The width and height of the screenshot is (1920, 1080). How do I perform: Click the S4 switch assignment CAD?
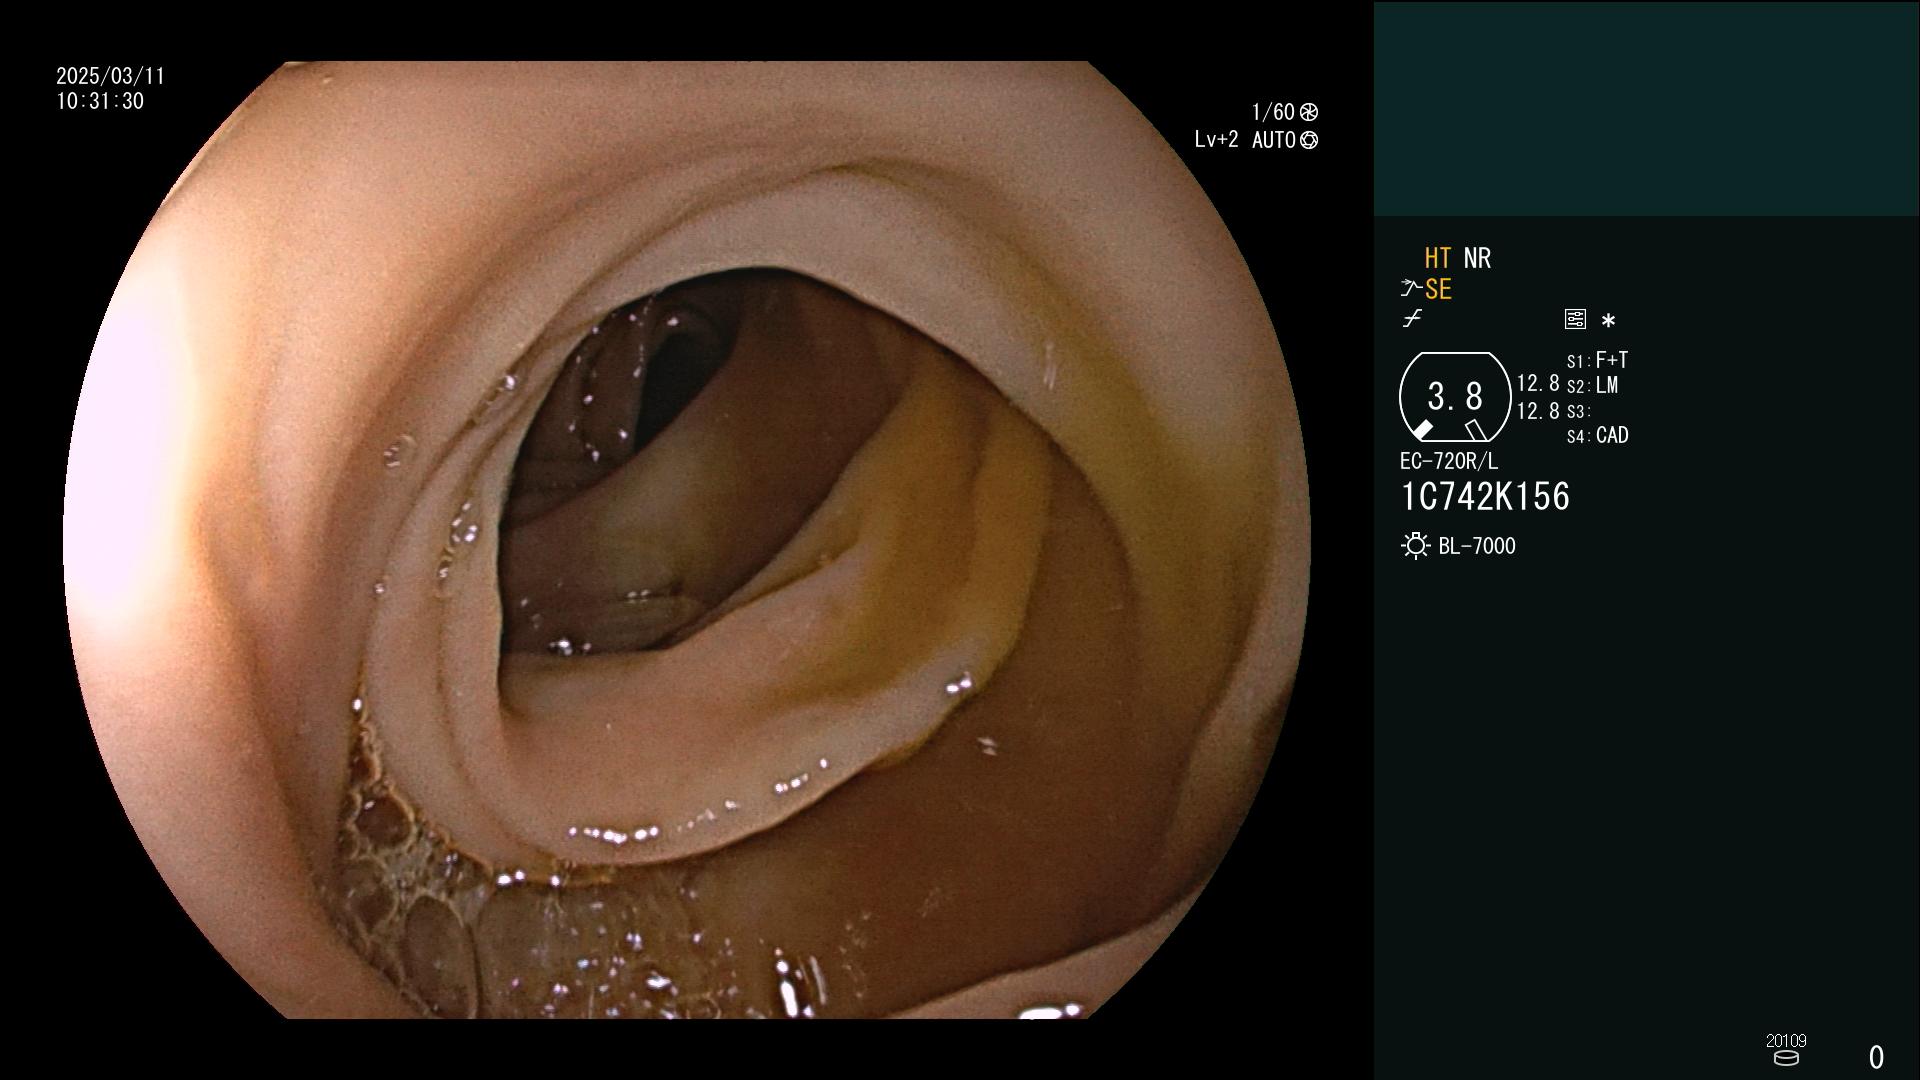[1597, 435]
